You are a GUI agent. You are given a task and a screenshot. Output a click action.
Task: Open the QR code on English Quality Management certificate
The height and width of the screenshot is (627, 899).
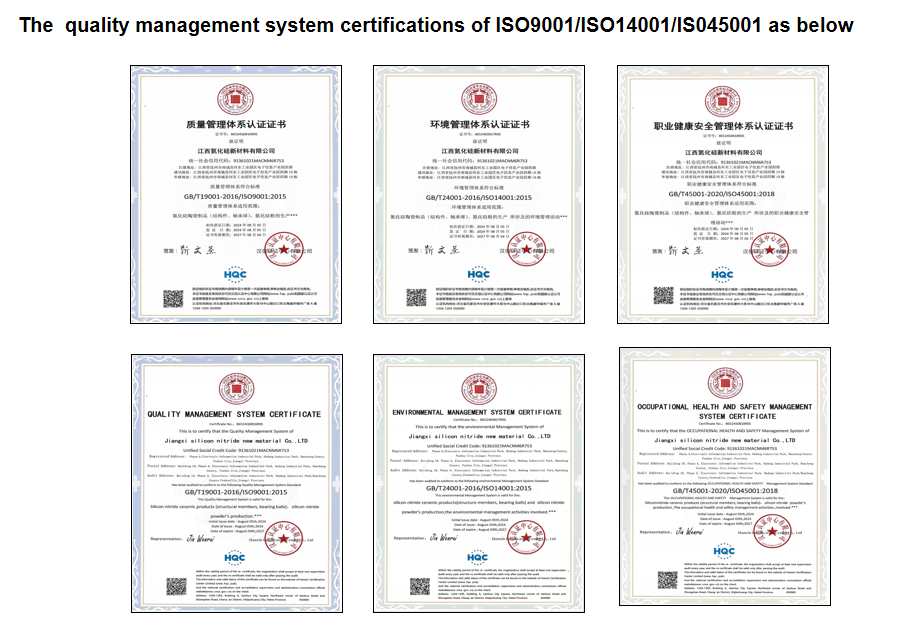(176, 586)
